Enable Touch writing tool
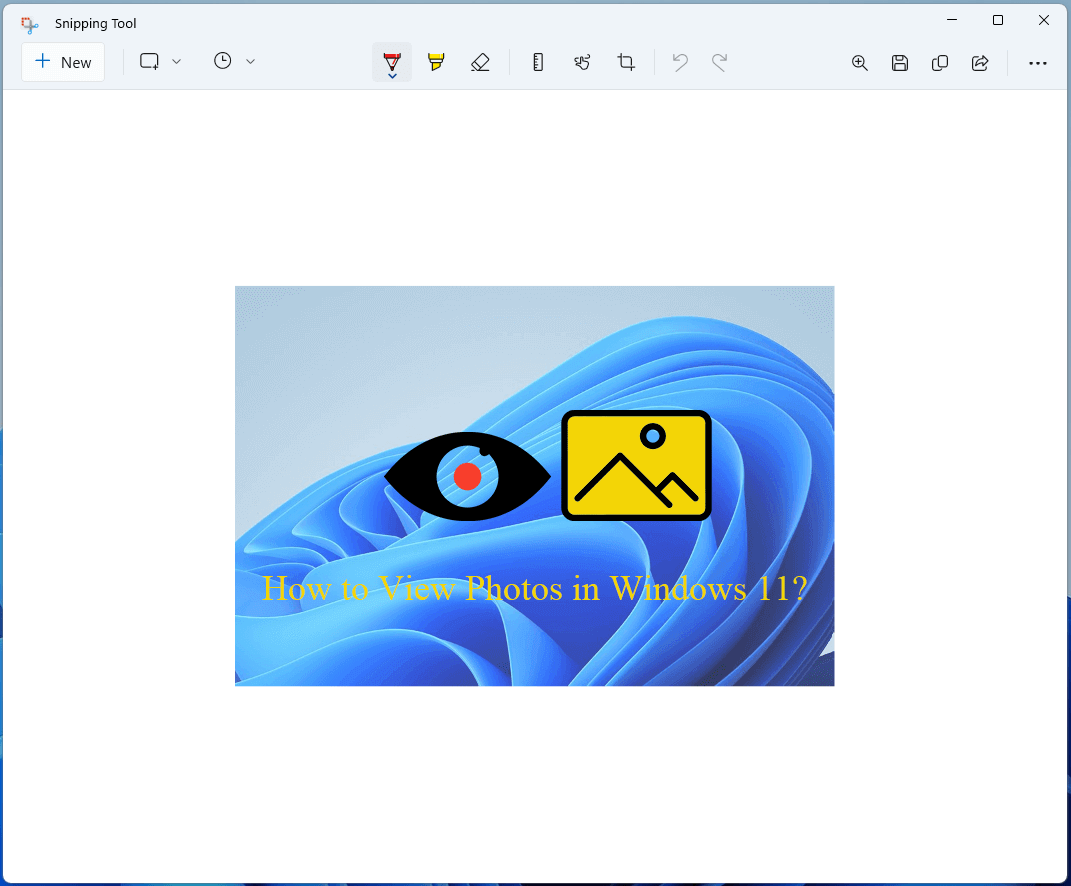The height and width of the screenshot is (886, 1071). (x=582, y=62)
